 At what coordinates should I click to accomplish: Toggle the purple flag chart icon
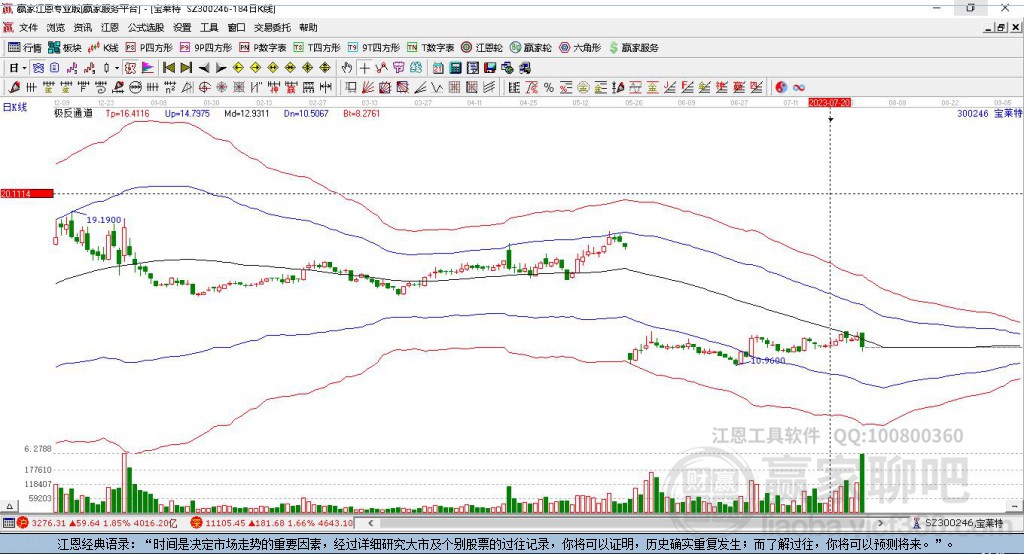pyautogui.click(x=148, y=67)
